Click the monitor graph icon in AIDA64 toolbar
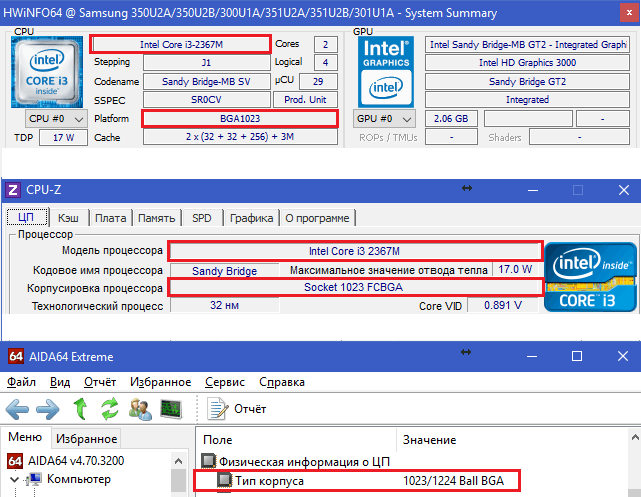641x497 pixels. pyautogui.click(x=170, y=408)
